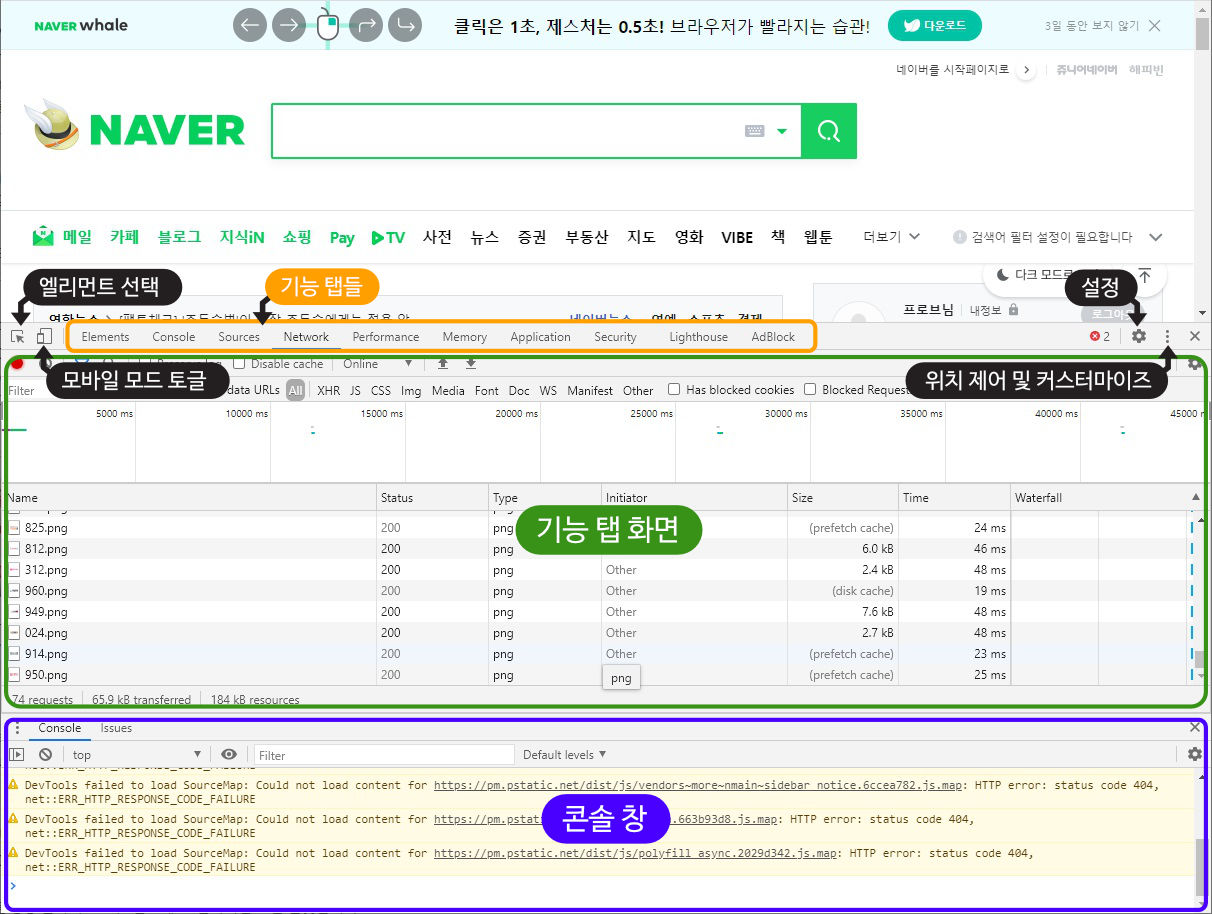Expand the search suggestions green arrow
Viewport: 1212px width, 914px height.
point(782,131)
